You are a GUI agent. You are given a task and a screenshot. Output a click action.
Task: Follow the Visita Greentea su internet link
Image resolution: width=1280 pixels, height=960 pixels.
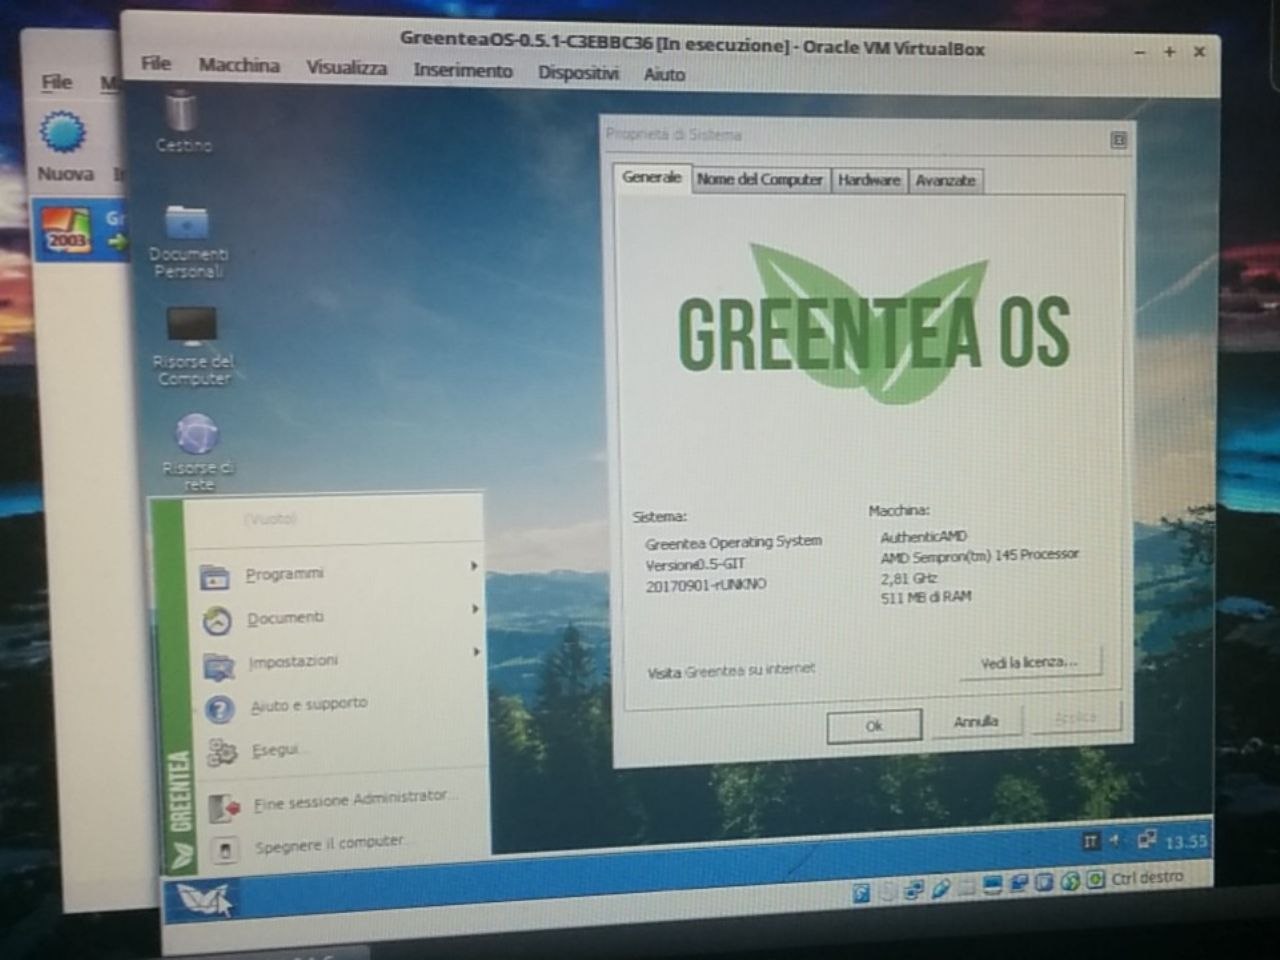click(731, 670)
